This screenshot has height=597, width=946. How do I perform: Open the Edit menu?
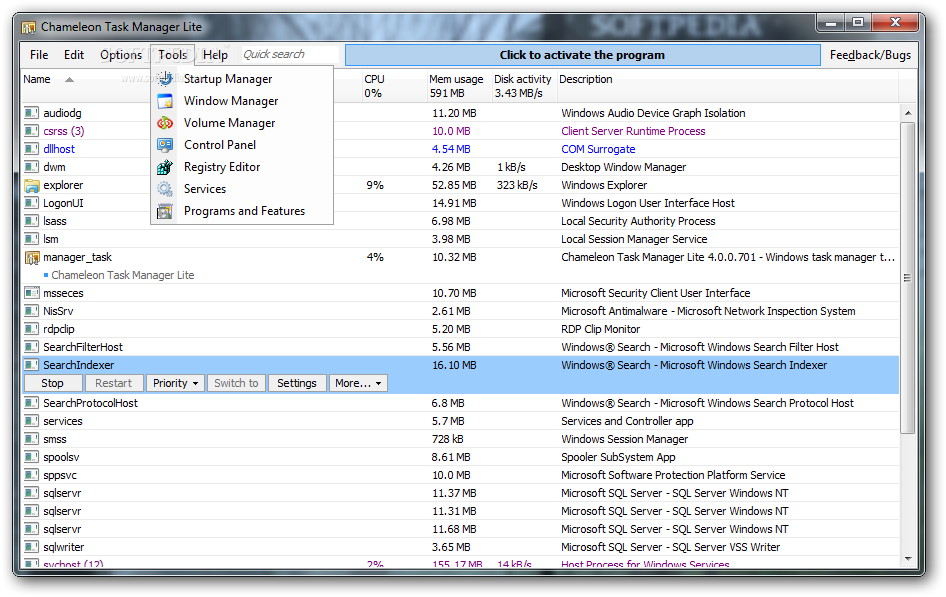(x=74, y=55)
